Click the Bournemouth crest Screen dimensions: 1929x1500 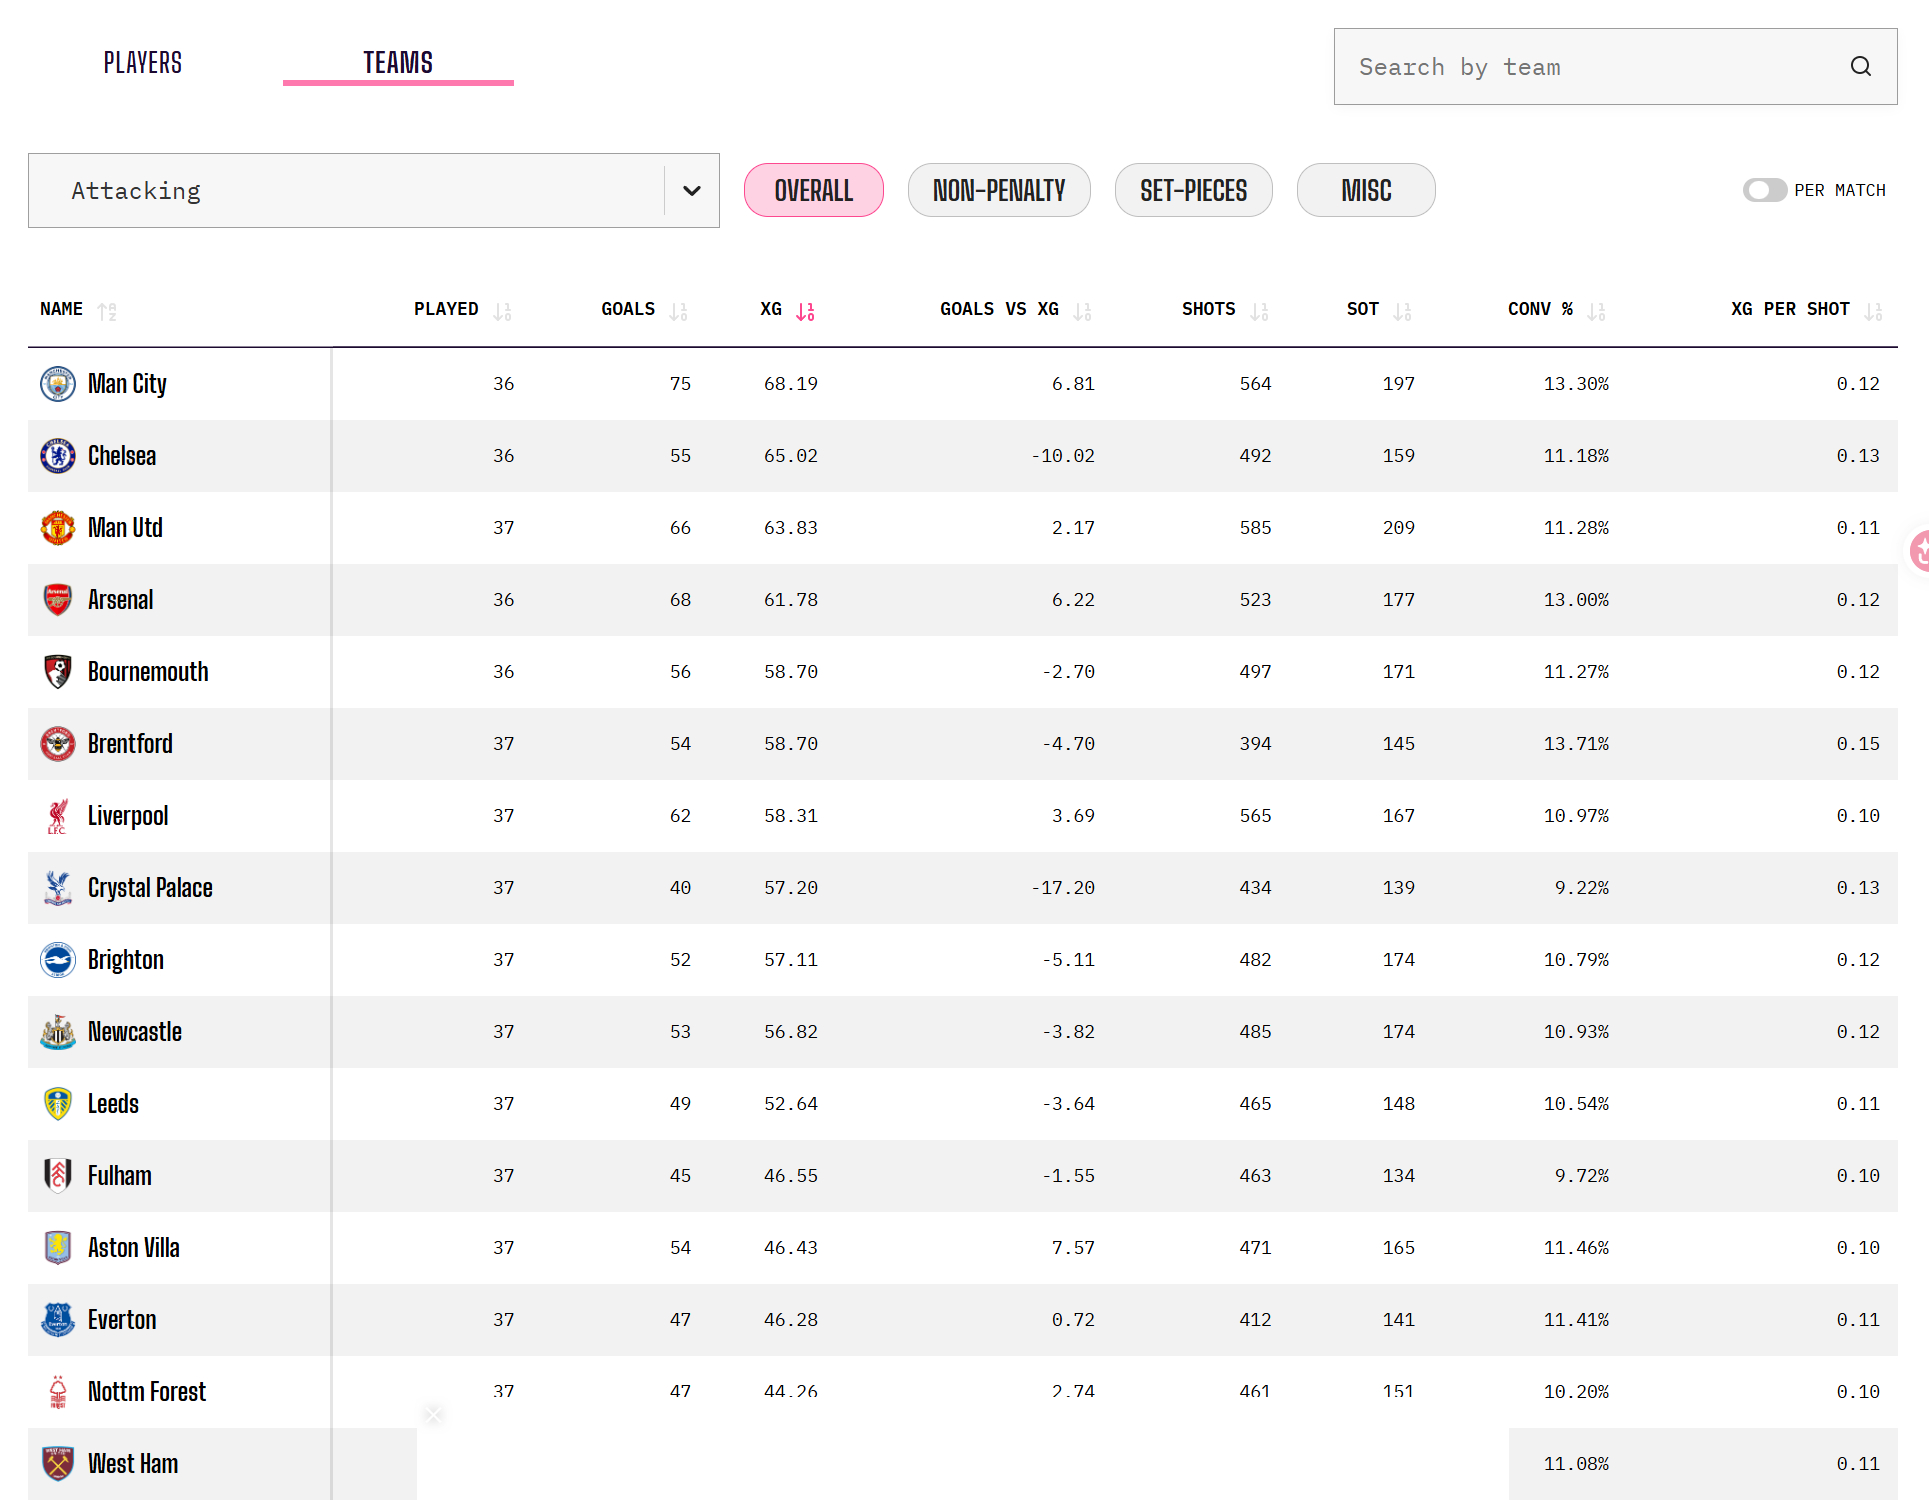pyautogui.click(x=58, y=672)
